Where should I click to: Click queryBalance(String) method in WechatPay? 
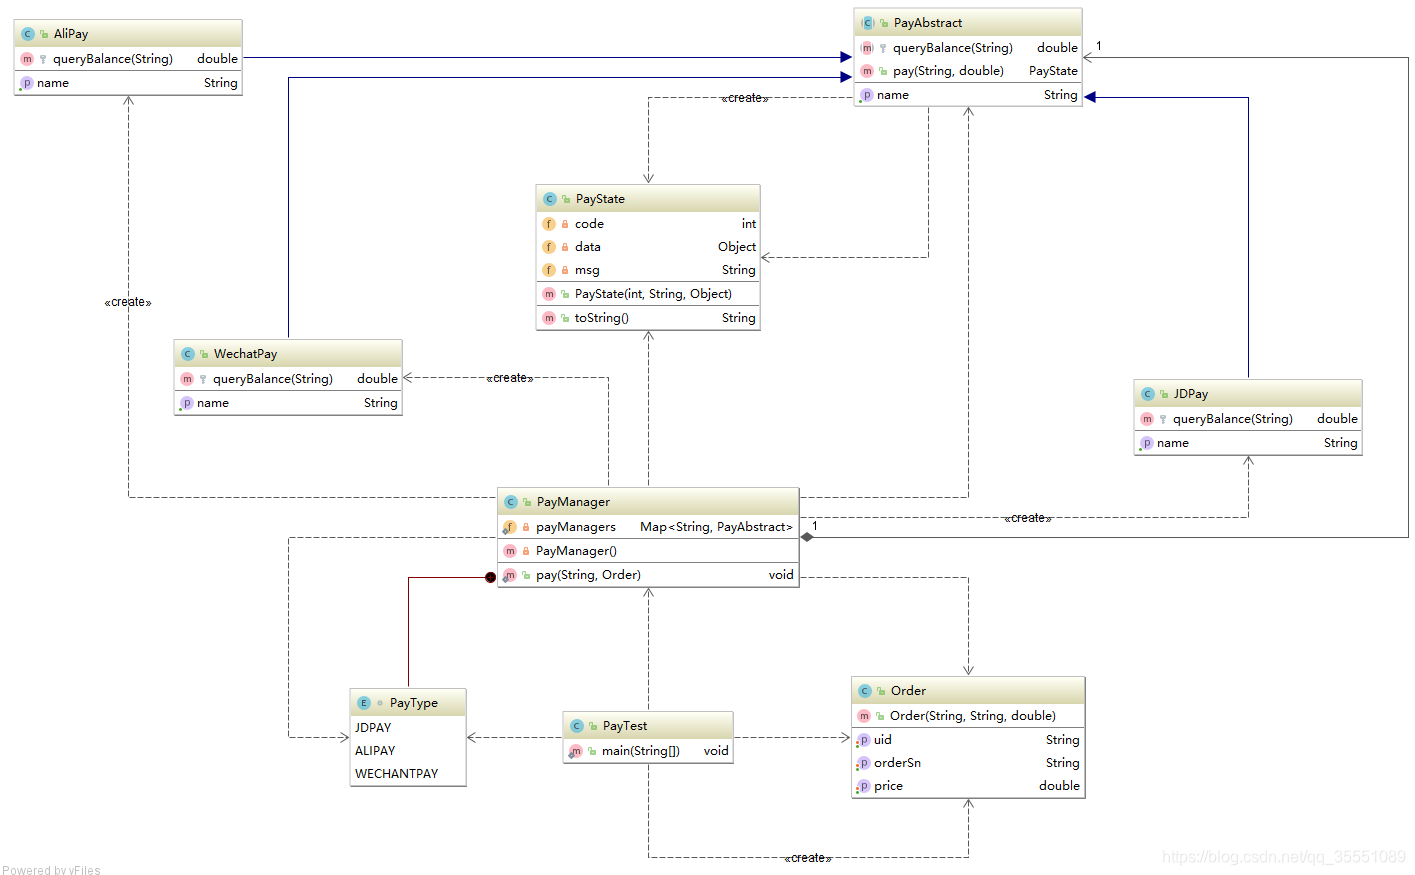pyautogui.click(x=273, y=379)
